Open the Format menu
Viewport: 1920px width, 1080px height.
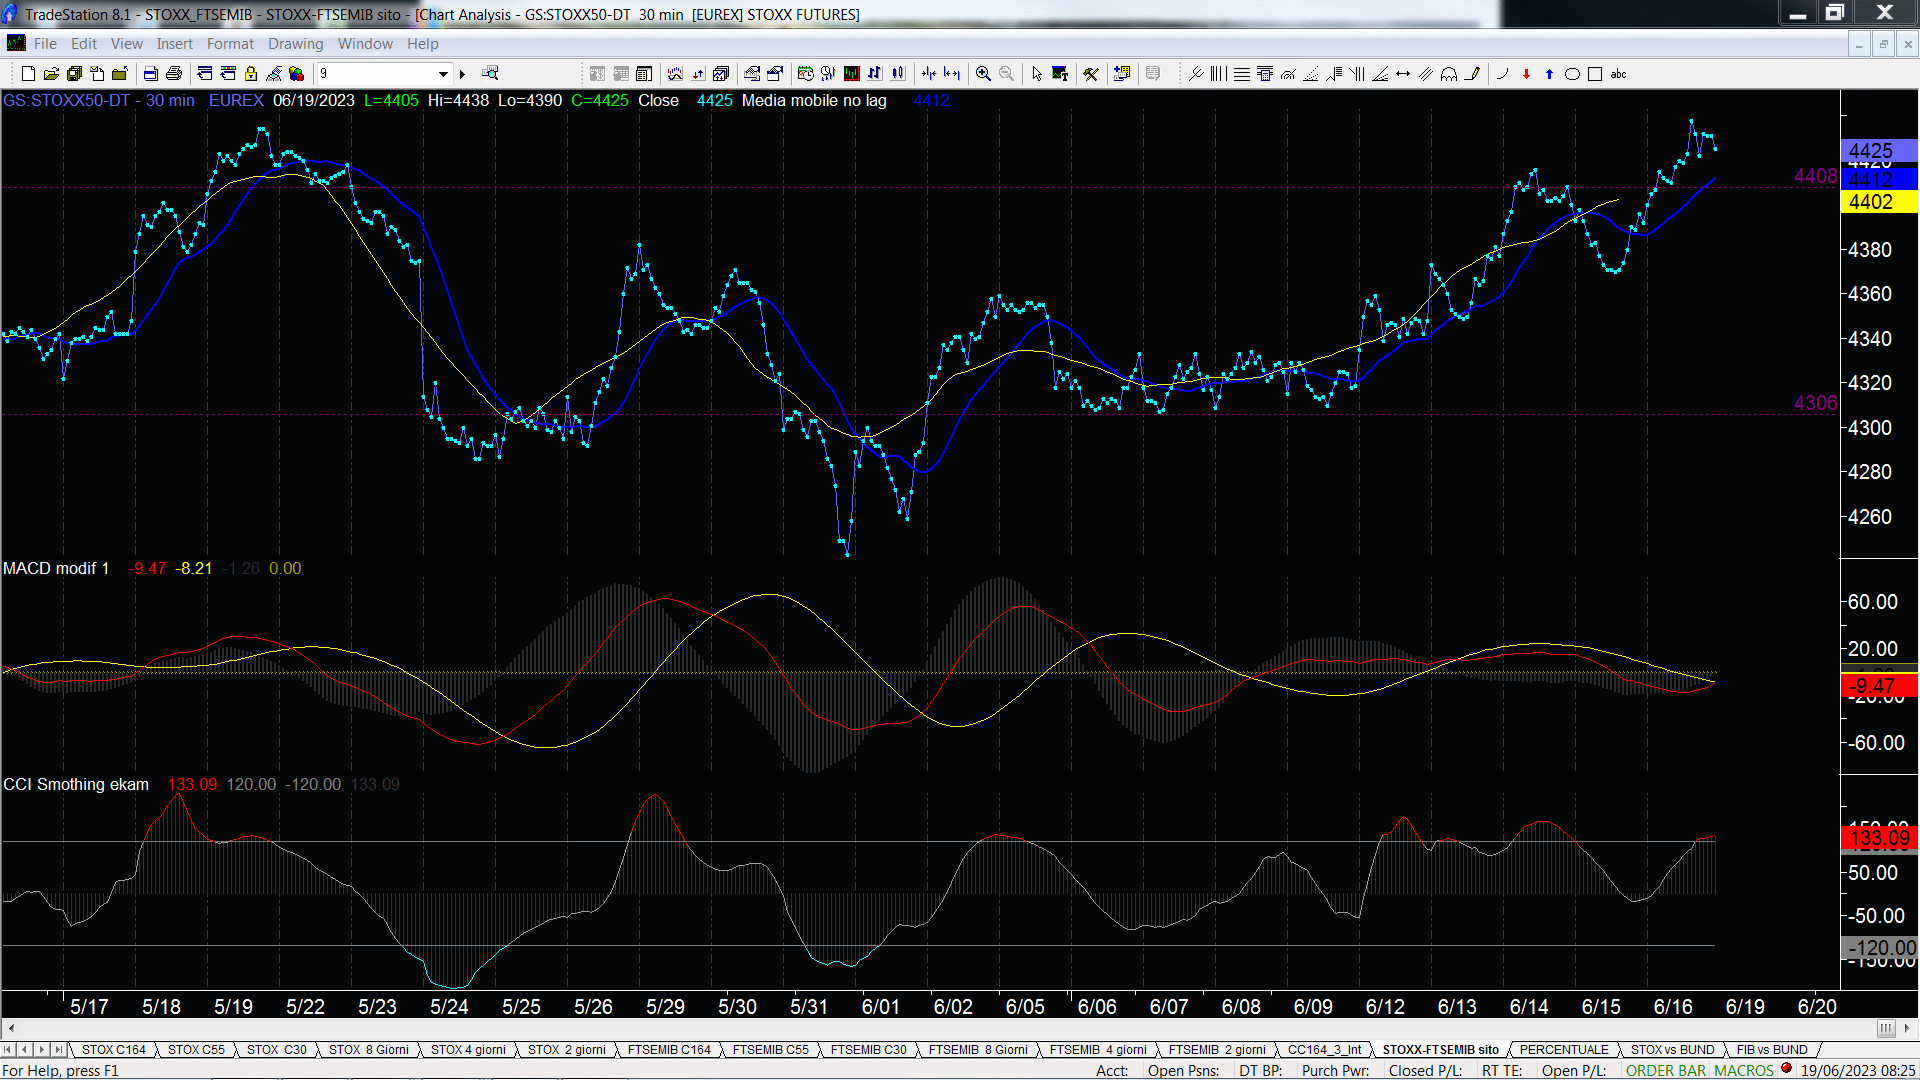(230, 44)
